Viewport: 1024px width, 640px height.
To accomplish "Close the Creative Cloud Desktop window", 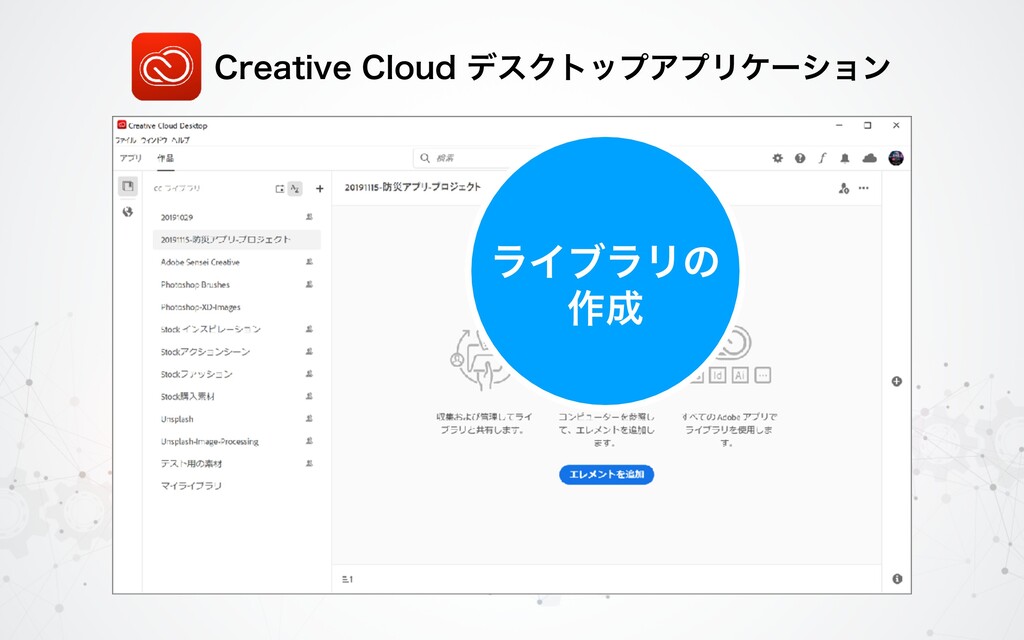I will (896, 125).
